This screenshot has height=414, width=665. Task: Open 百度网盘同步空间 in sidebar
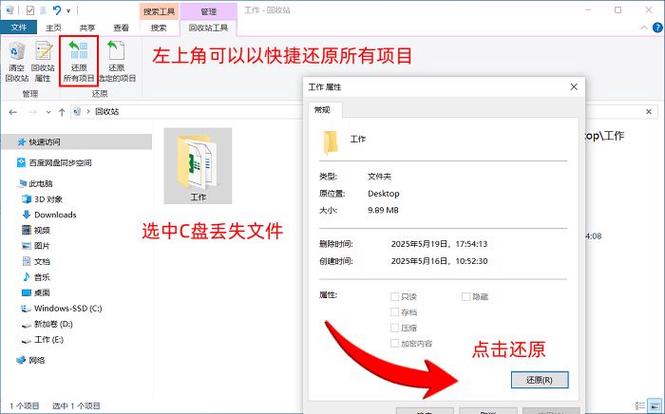(x=60, y=163)
